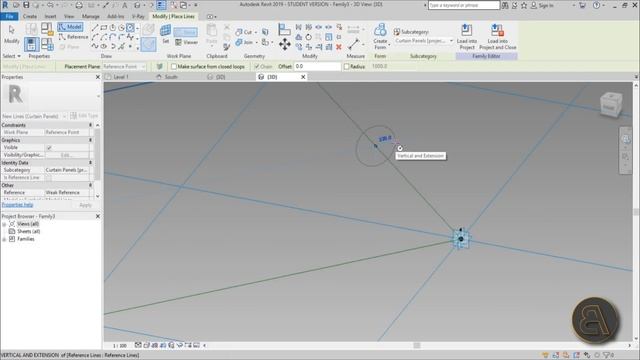This screenshot has height=360, width=640.
Task: Close the Properties panel
Action: pyautogui.click(x=98, y=77)
